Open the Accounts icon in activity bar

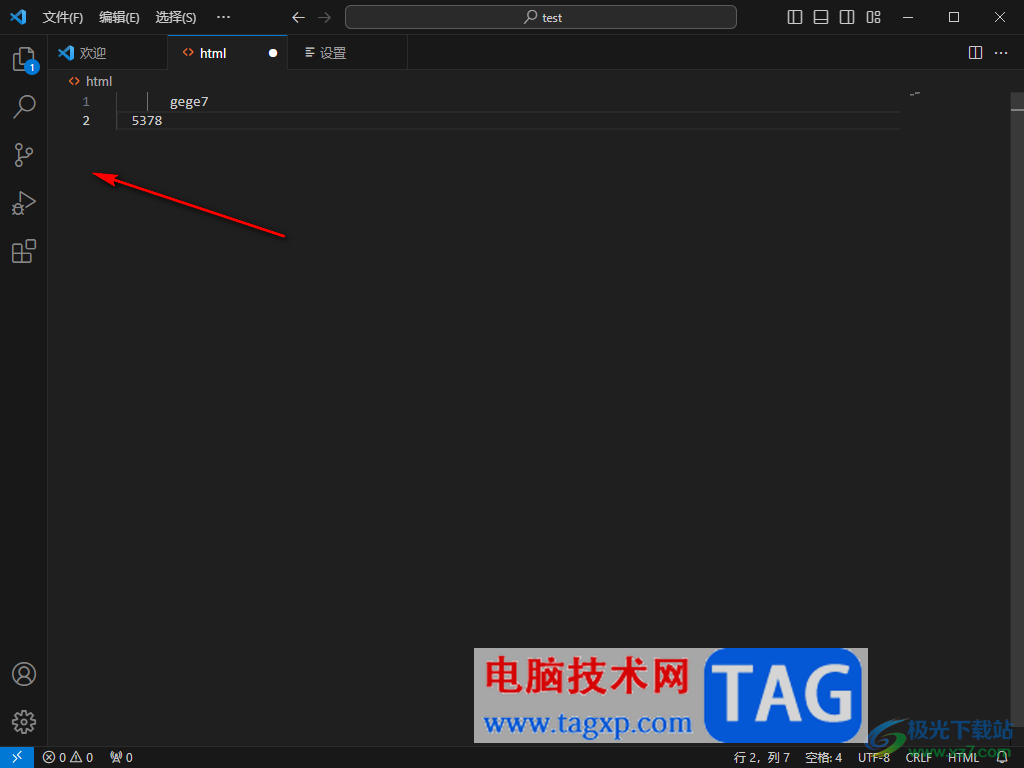tap(24, 674)
